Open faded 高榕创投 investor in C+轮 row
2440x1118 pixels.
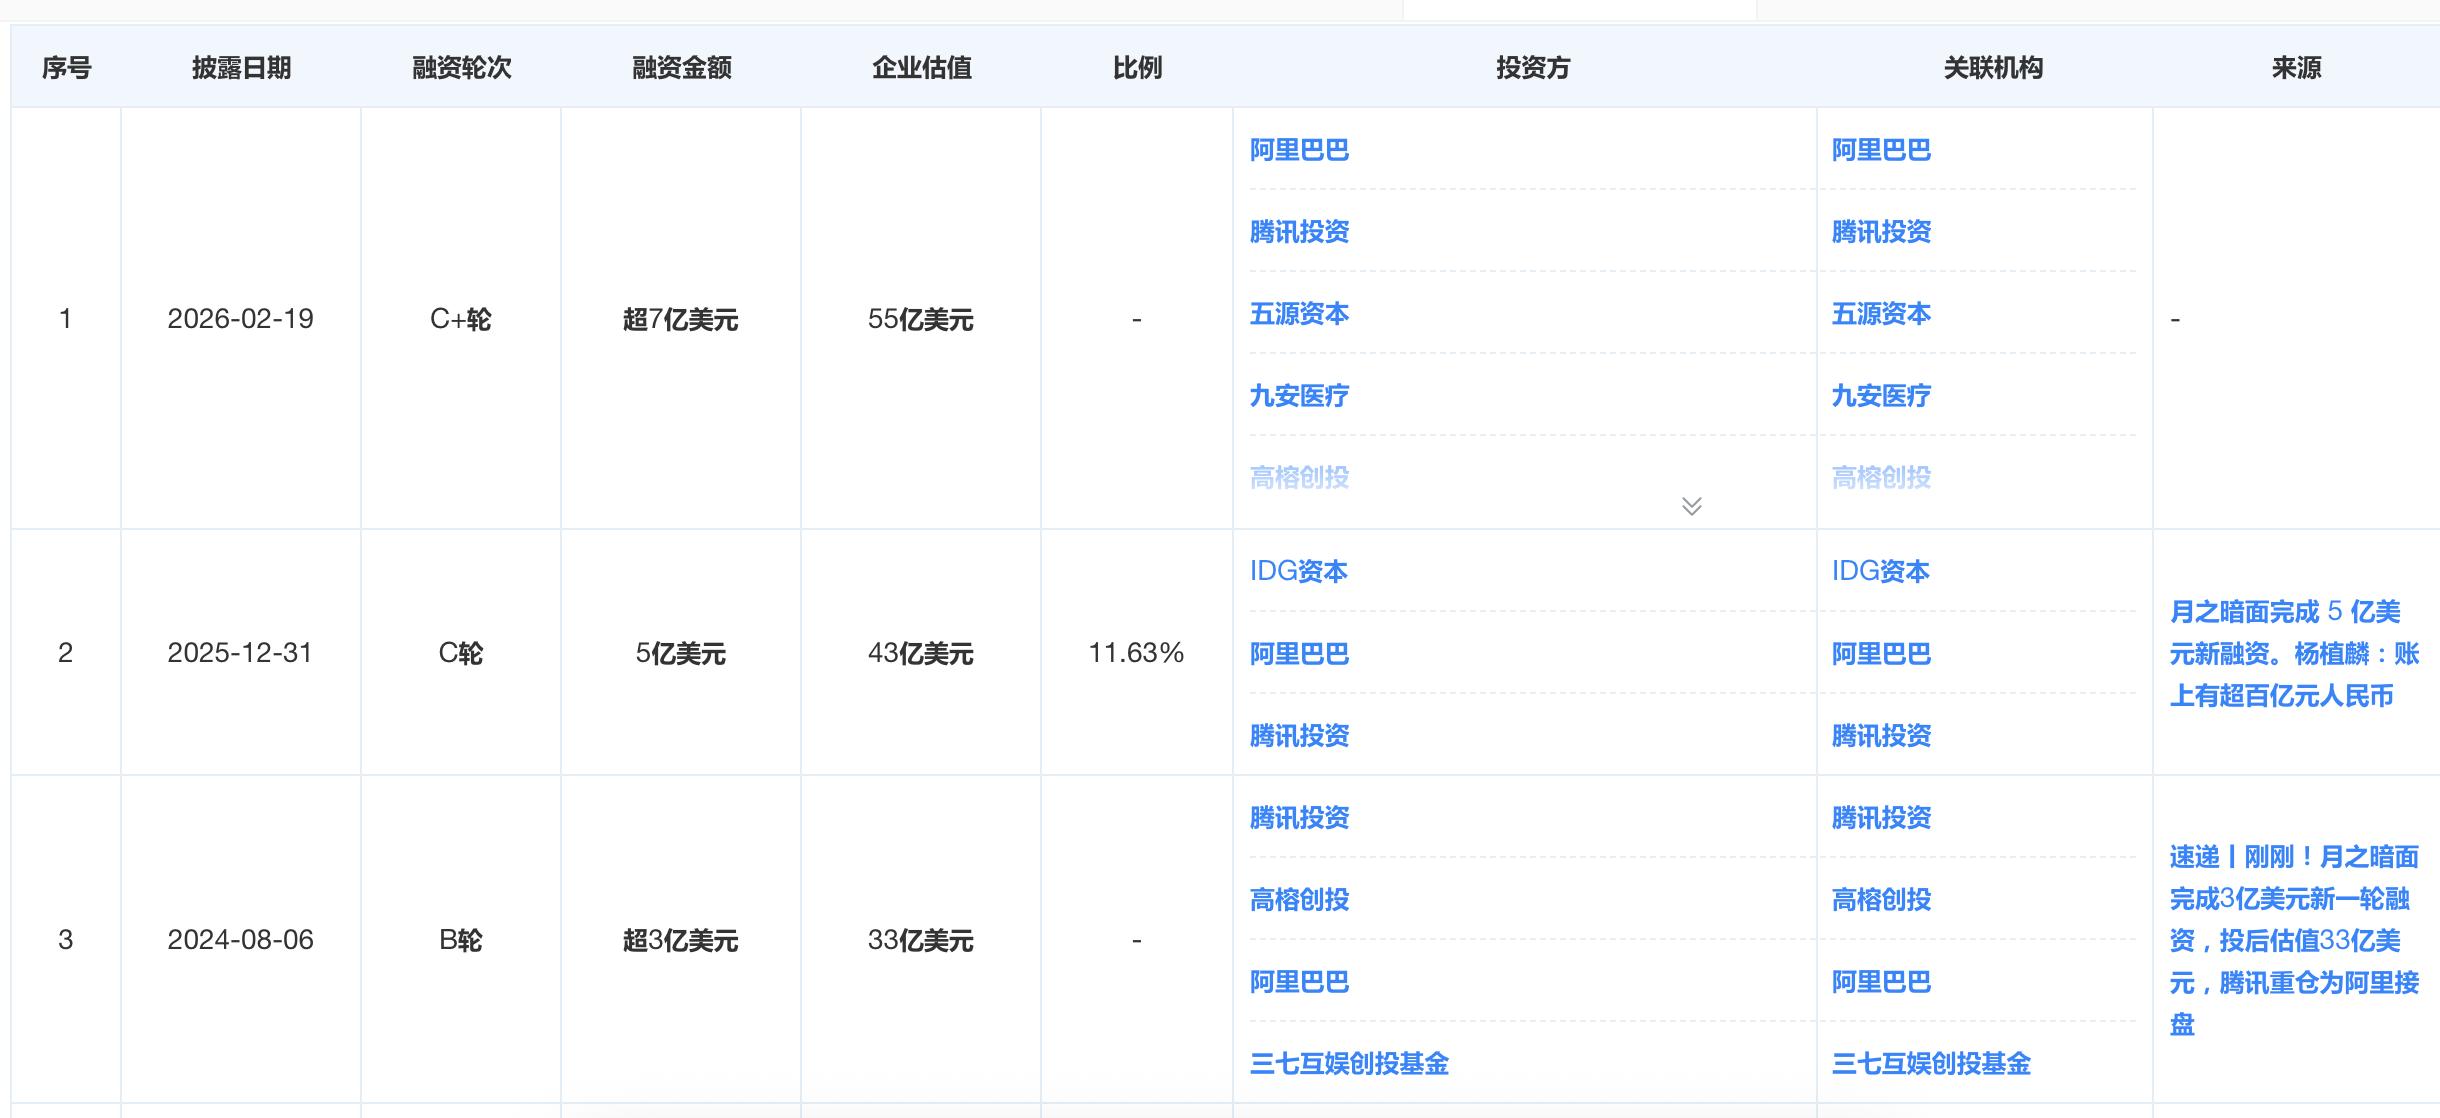point(1299,478)
